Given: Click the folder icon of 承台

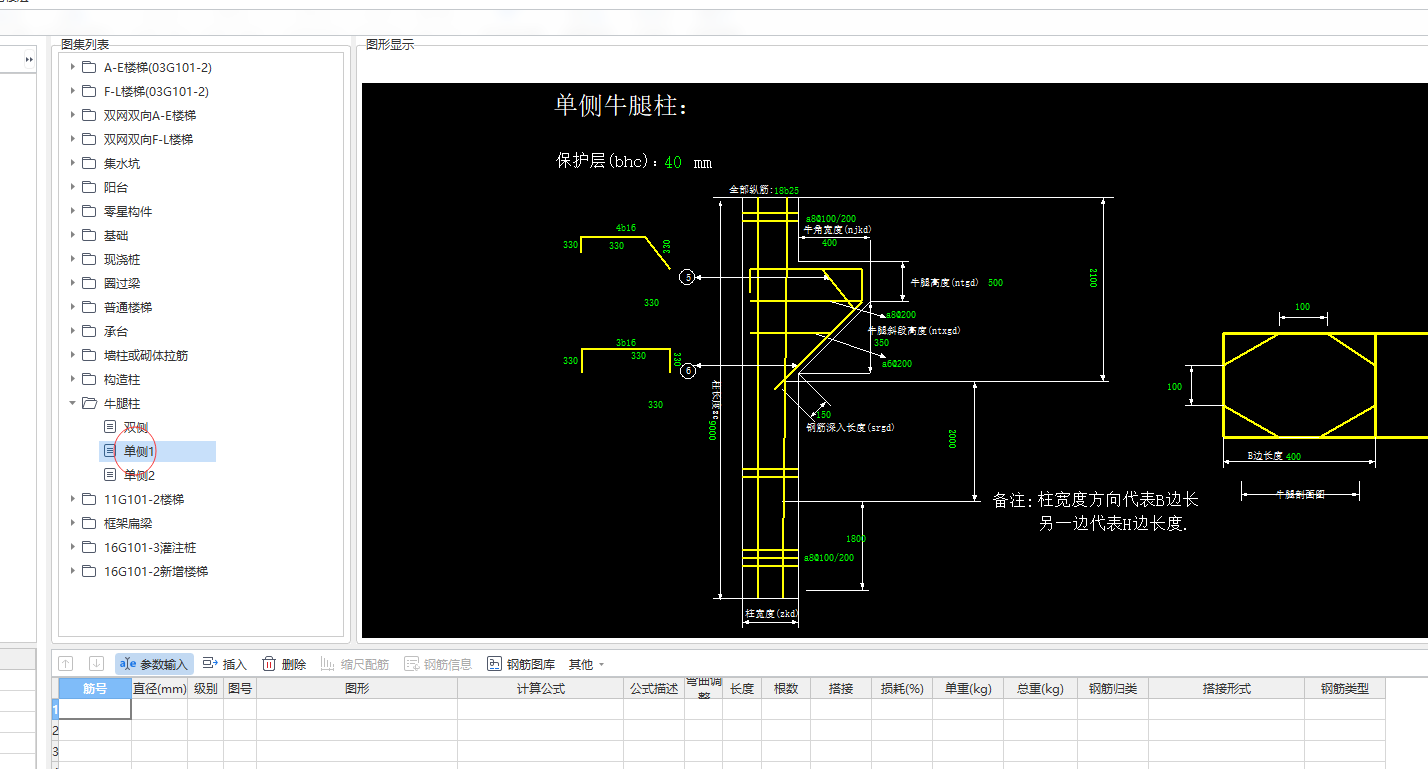Looking at the screenshot, I should (x=89, y=331).
